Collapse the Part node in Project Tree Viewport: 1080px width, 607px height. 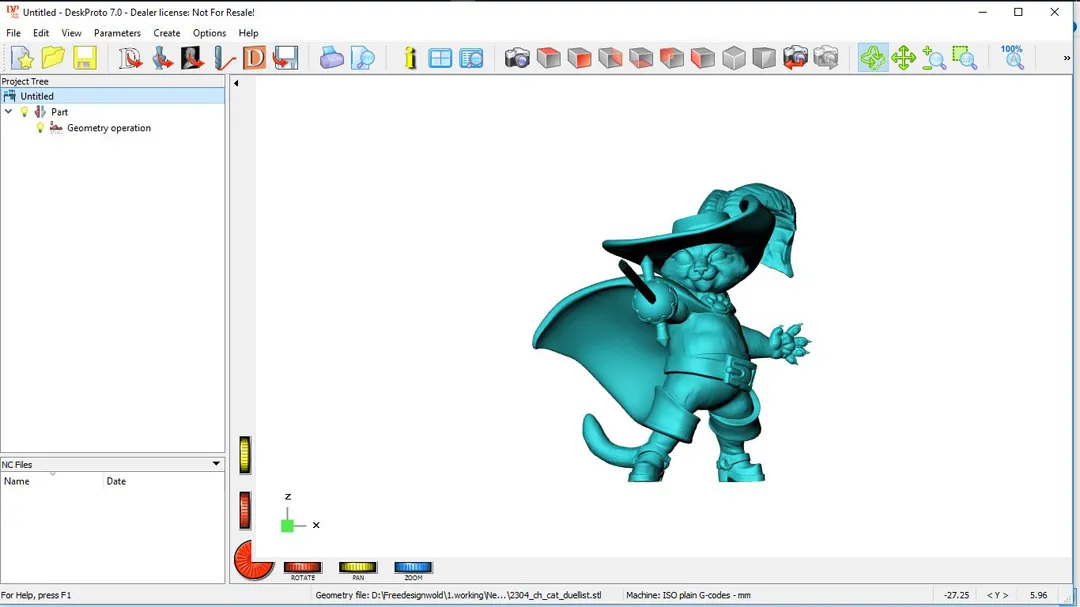(8, 111)
